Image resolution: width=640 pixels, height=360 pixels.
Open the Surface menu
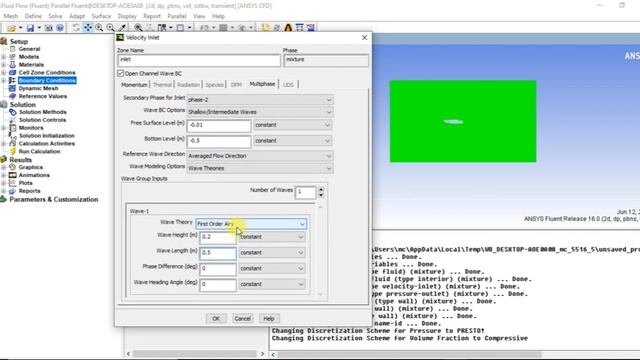click(x=101, y=16)
